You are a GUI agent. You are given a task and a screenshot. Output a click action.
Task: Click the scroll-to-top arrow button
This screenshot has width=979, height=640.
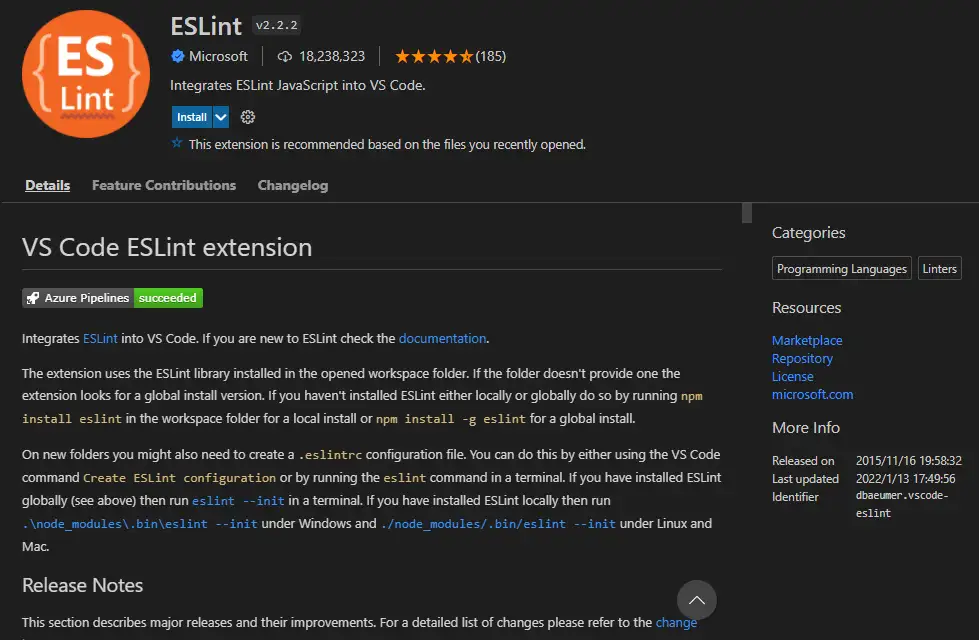pyautogui.click(x=697, y=600)
